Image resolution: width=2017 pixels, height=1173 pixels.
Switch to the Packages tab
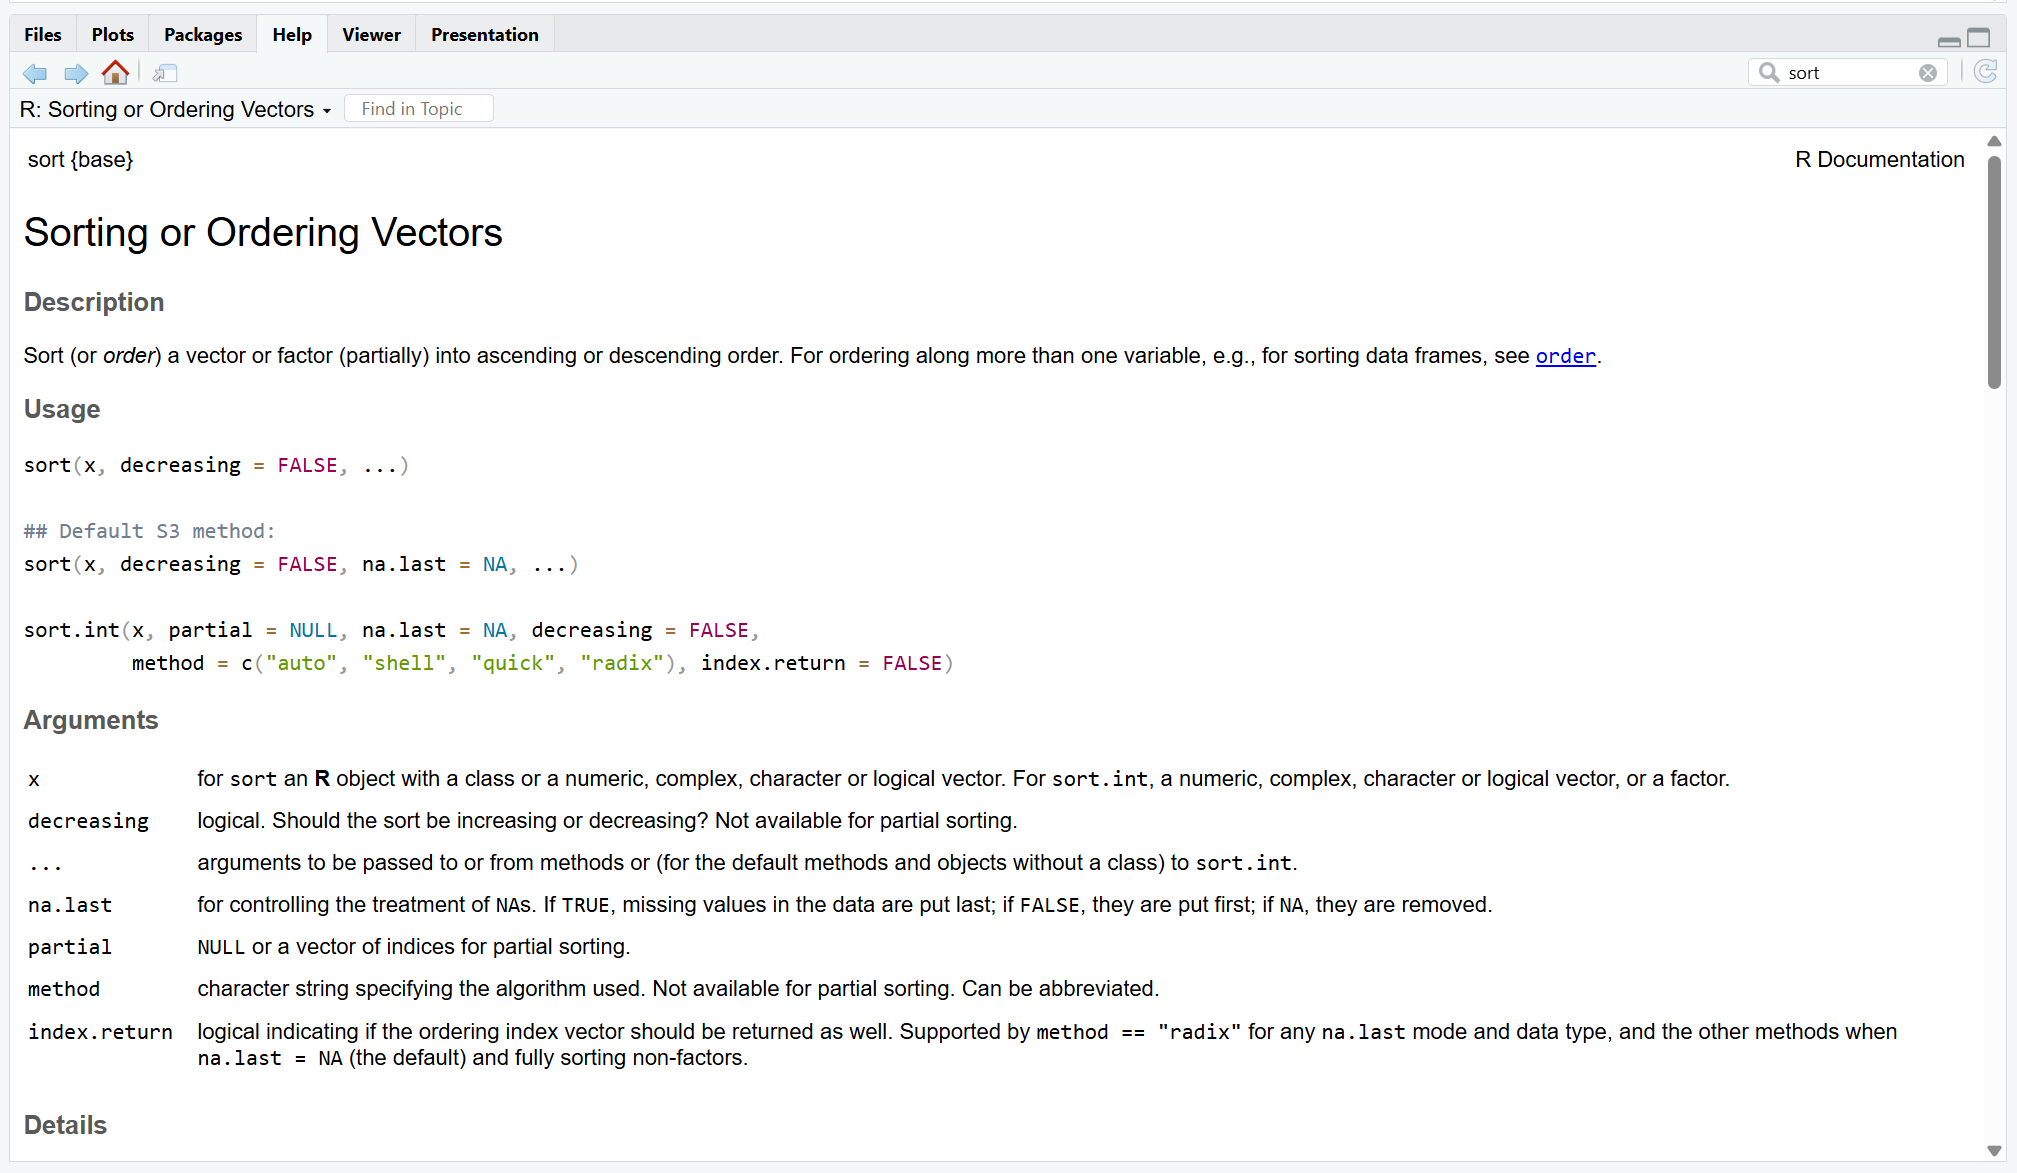(x=203, y=35)
